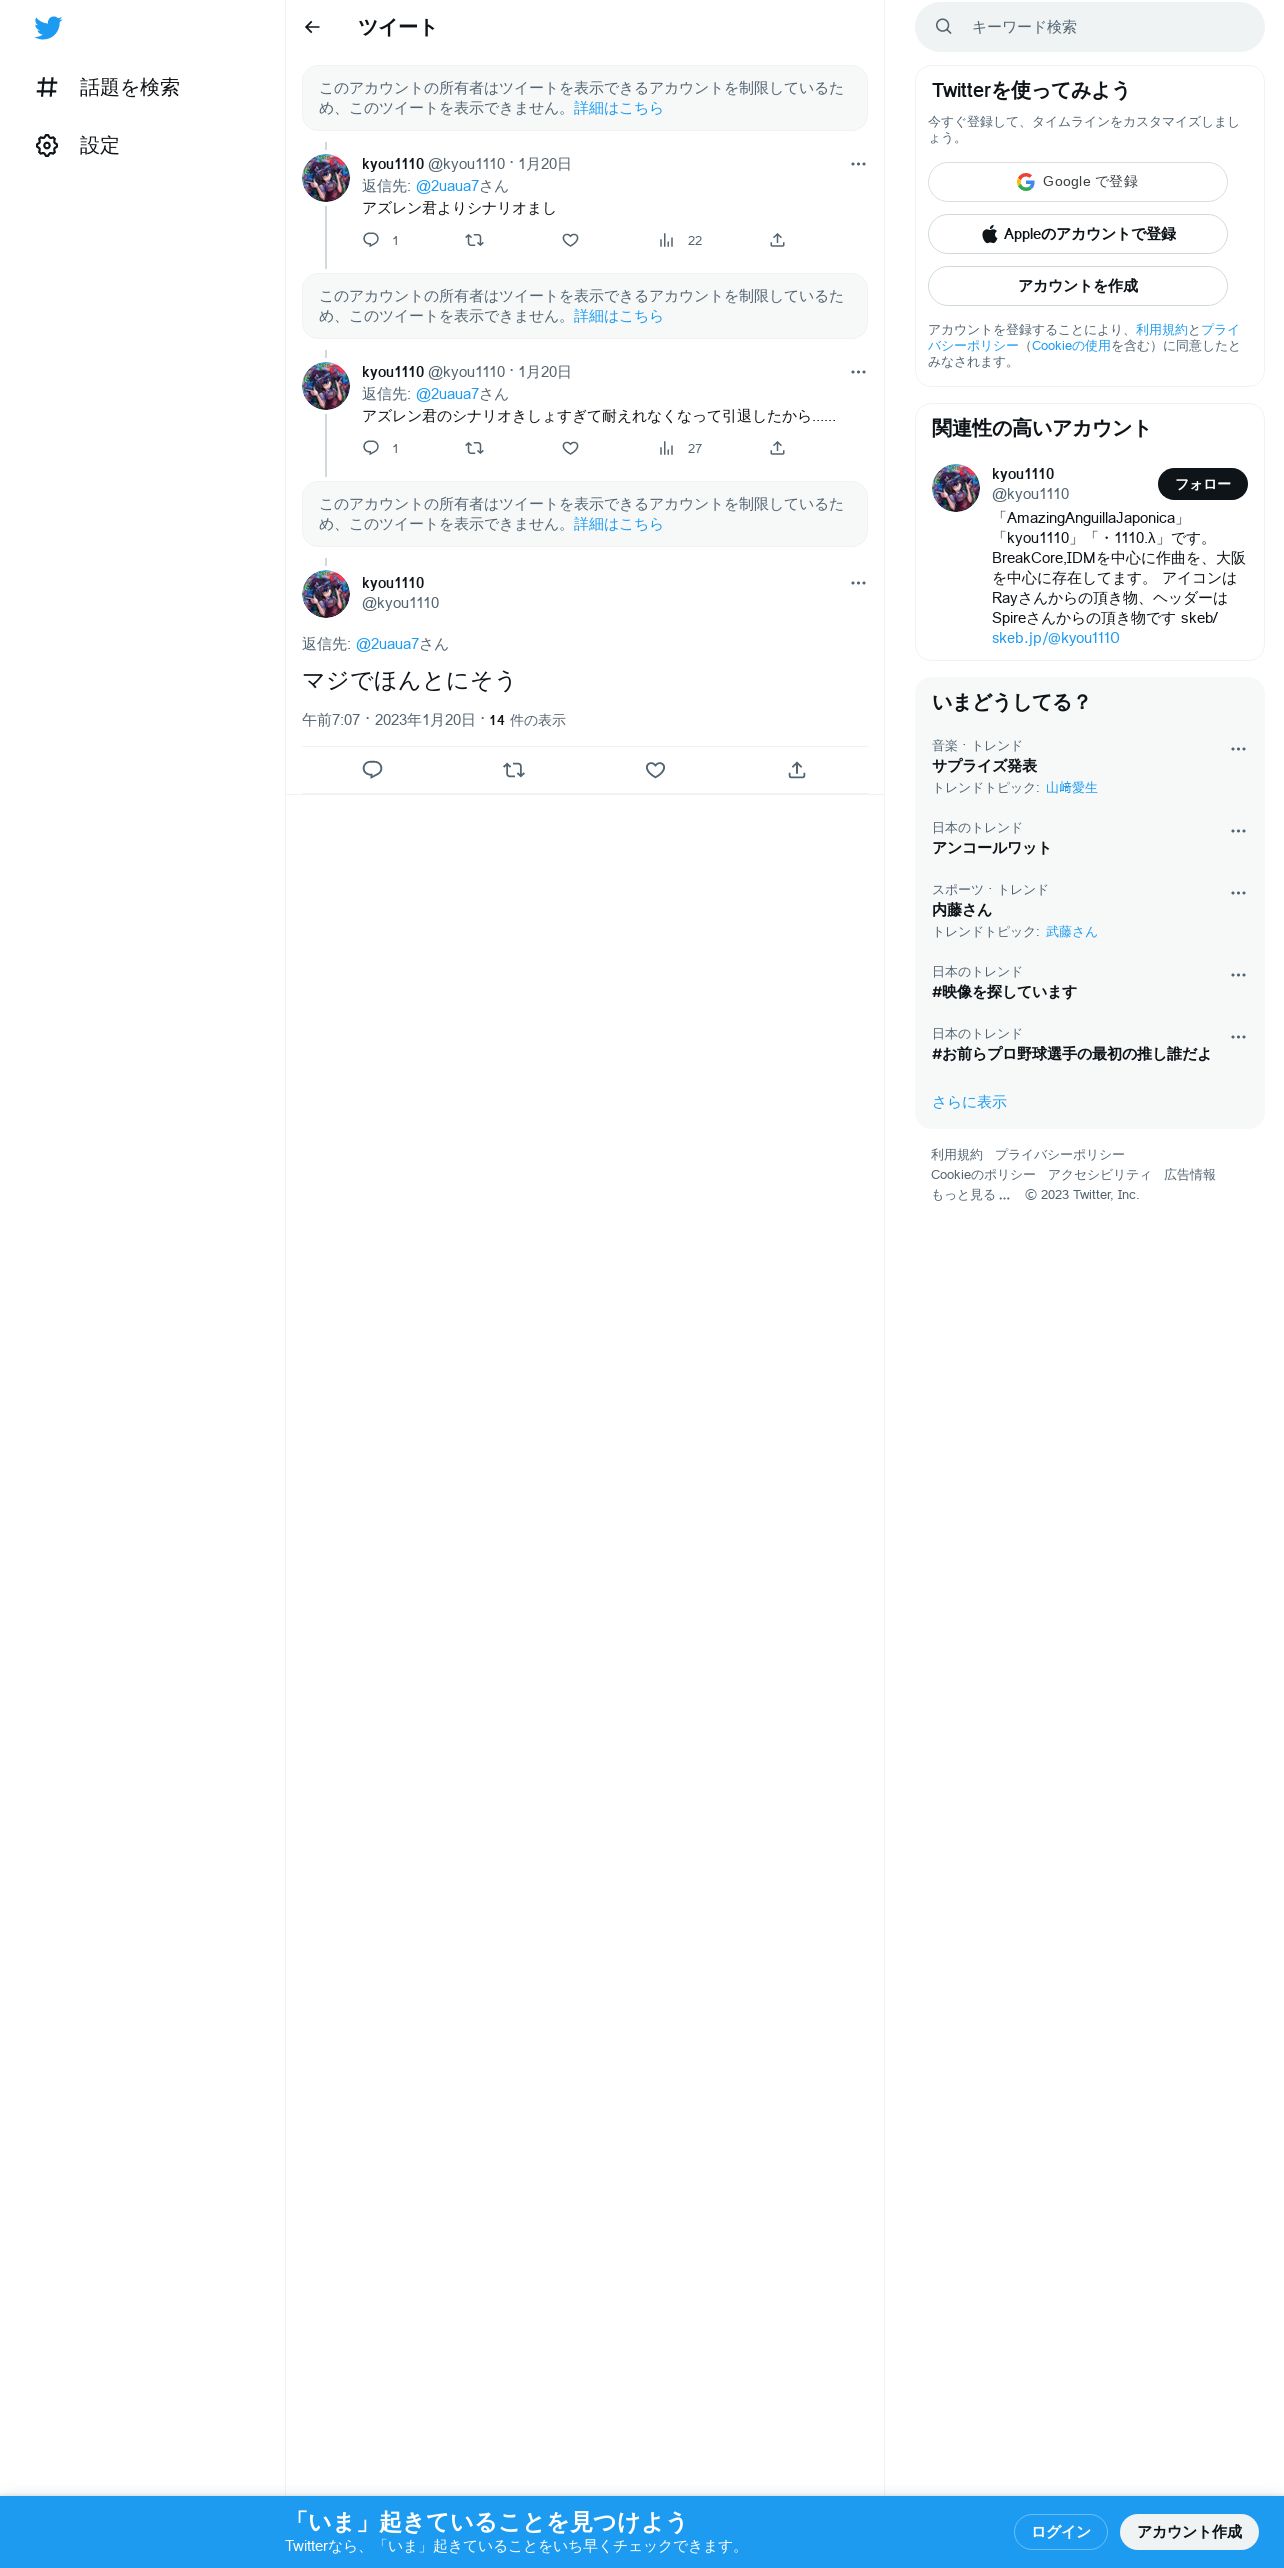Reply to the main tweet マジでほんとにそう
This screenshot has height=2568, width=1284.
tap(372, 769)
